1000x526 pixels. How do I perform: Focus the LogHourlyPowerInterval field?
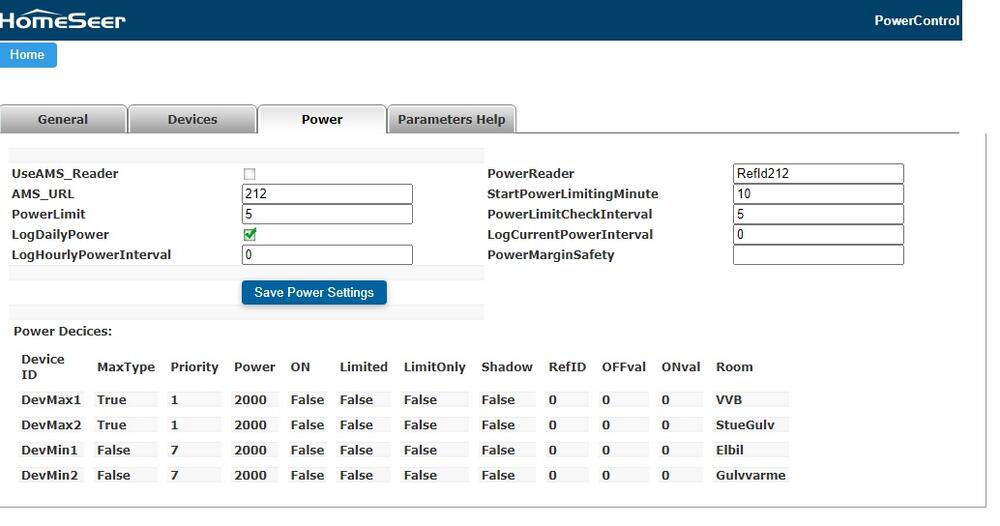(327, 255)
